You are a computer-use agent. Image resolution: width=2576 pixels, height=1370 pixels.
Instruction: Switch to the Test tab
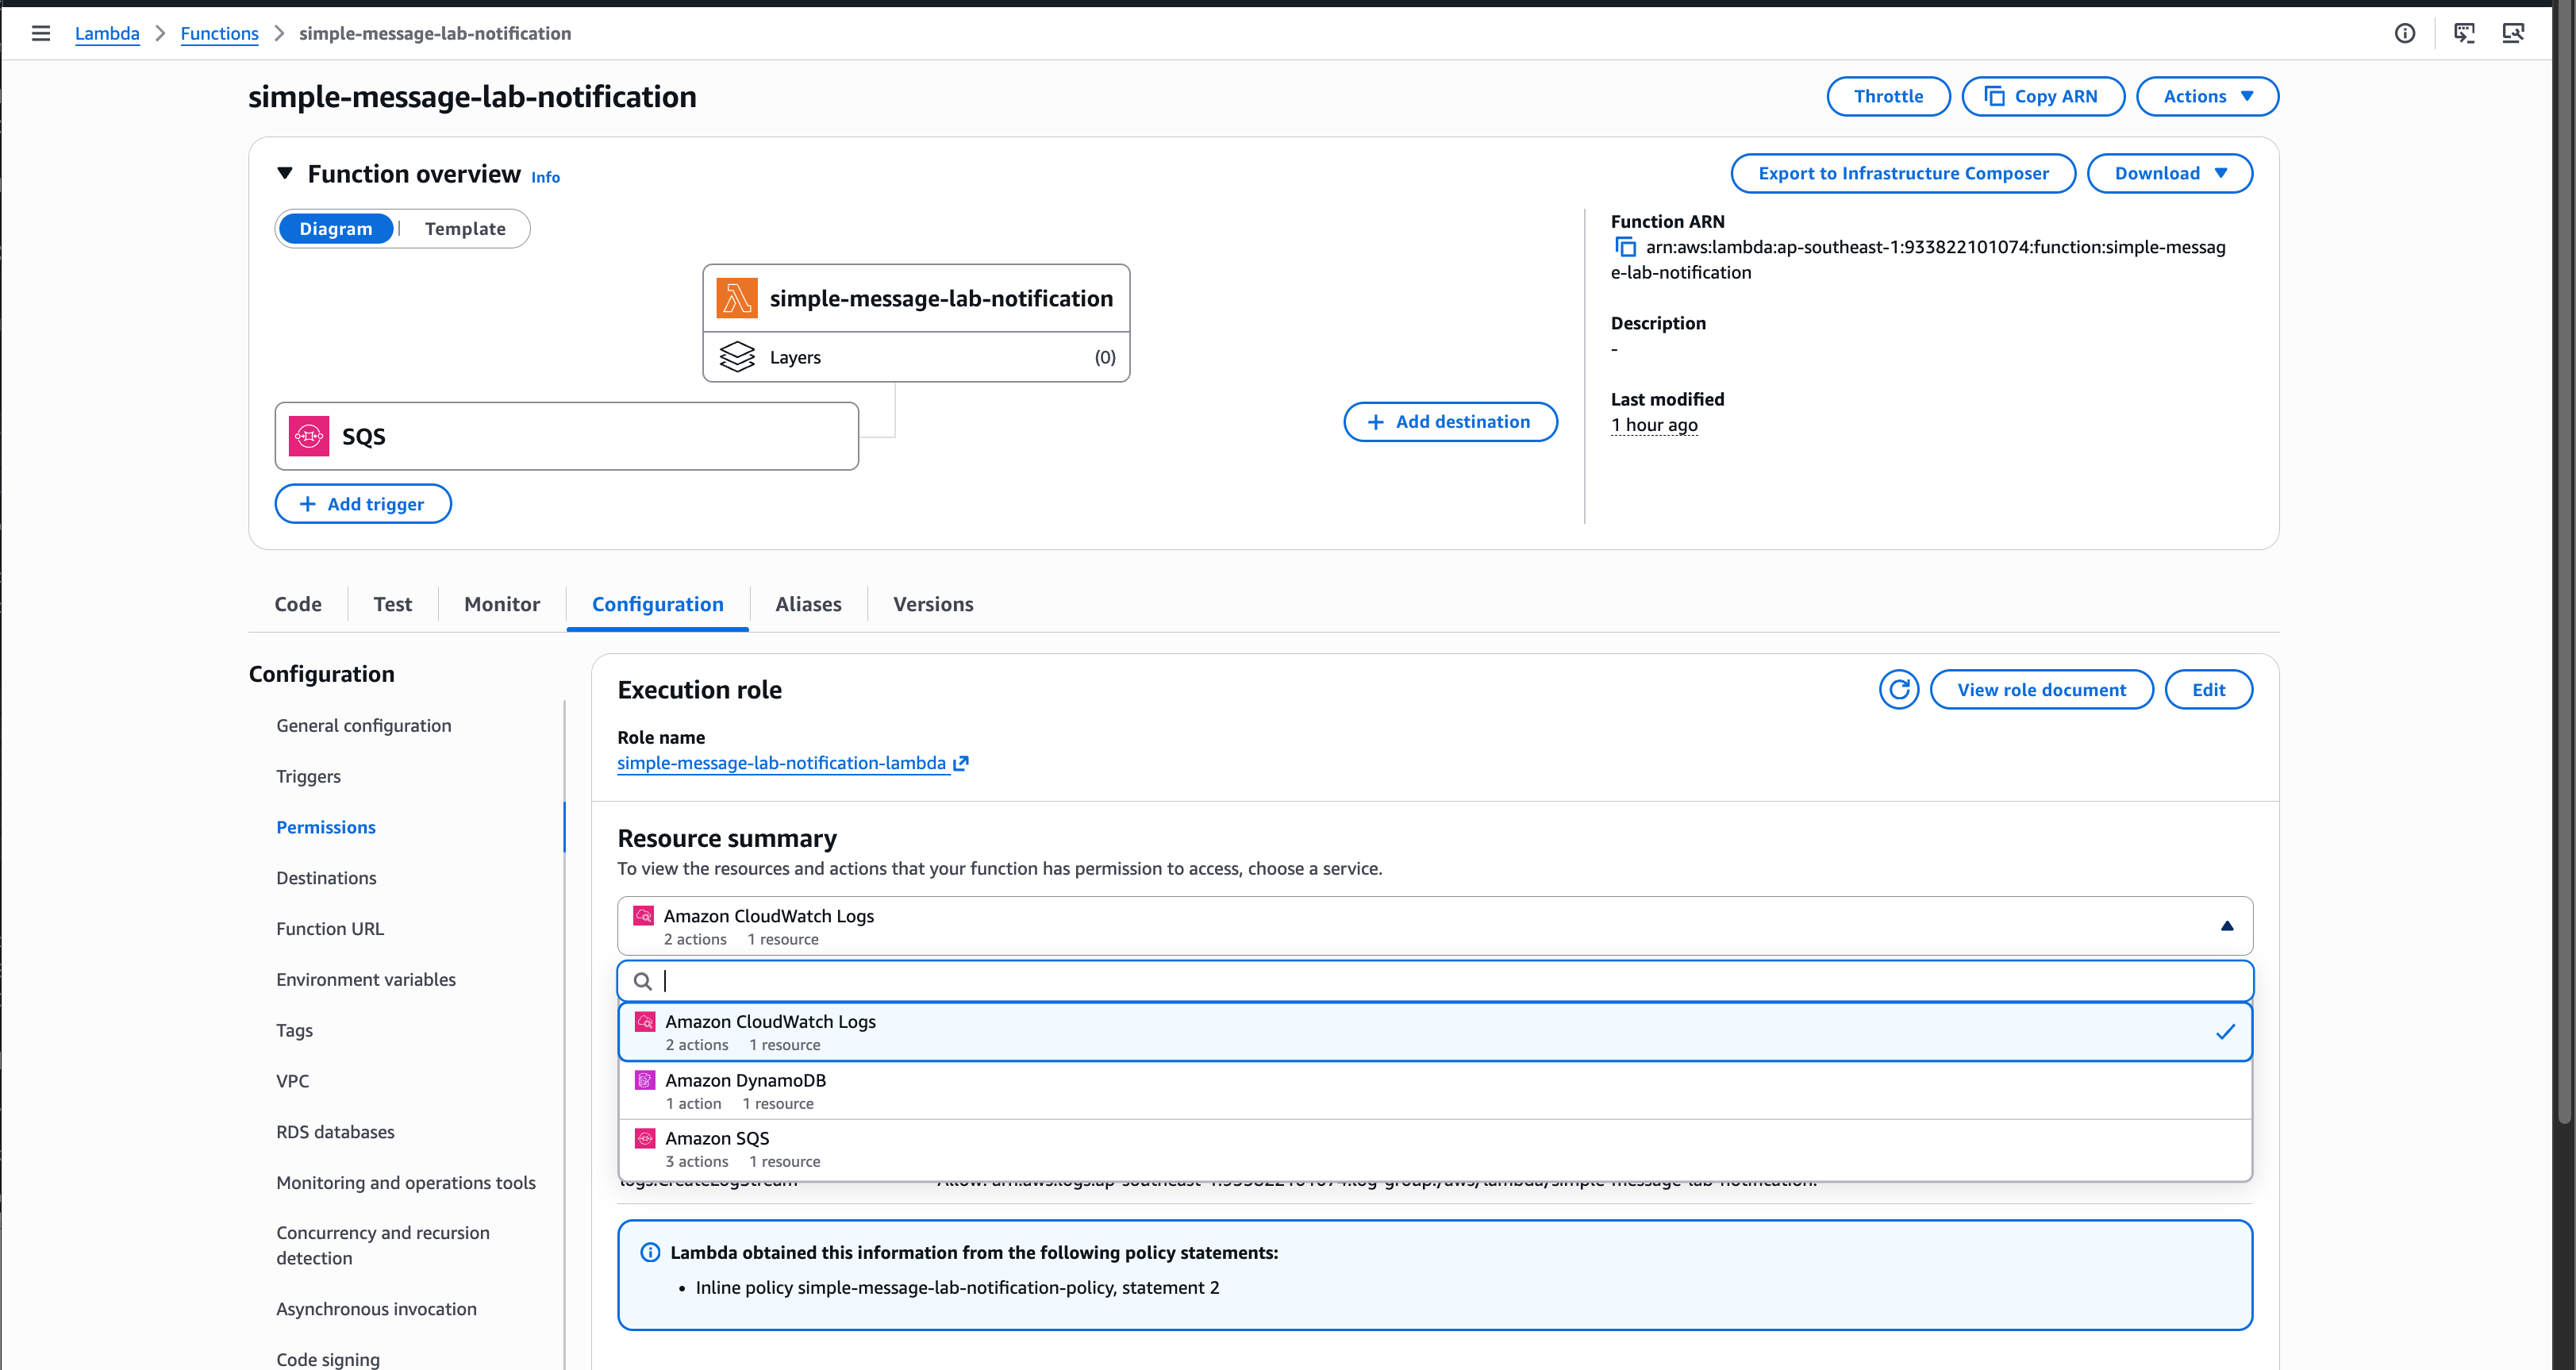(393, 604)
